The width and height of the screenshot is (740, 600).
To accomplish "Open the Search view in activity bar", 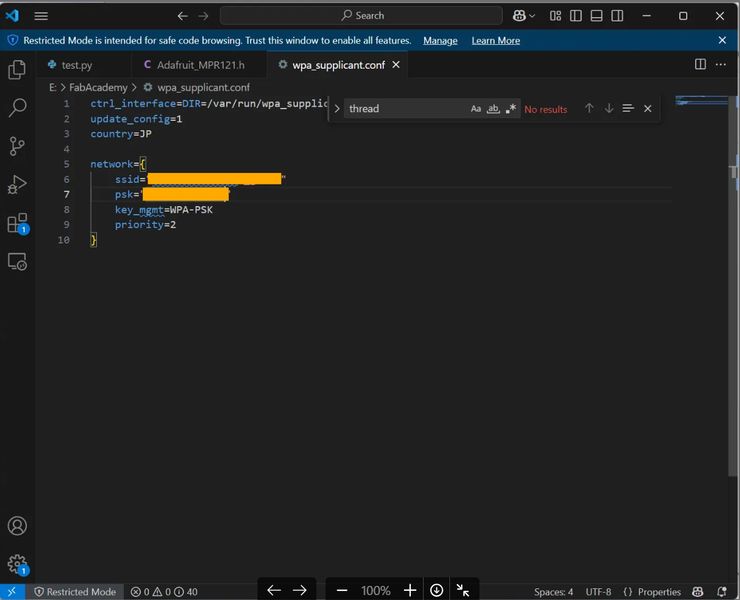I will tap(17, 108).
